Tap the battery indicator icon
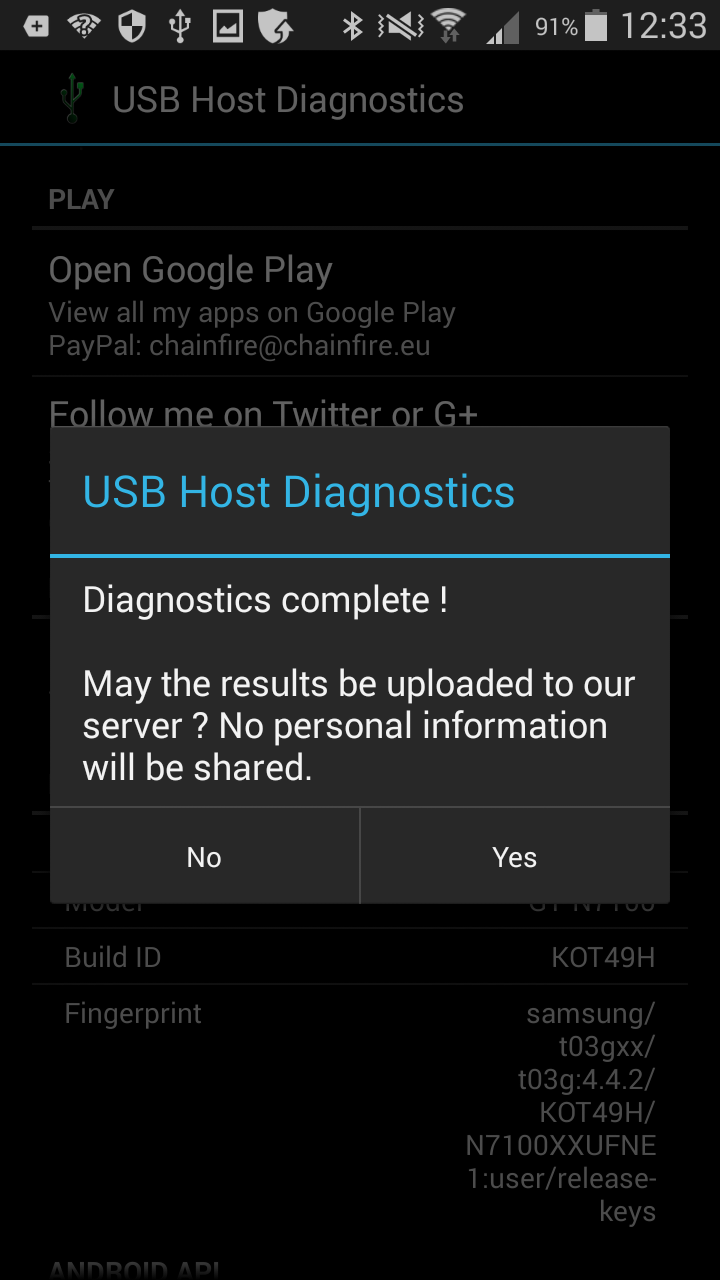This screenshot has width=720, height=1280. pyautogui.click(x=596, y=25)
